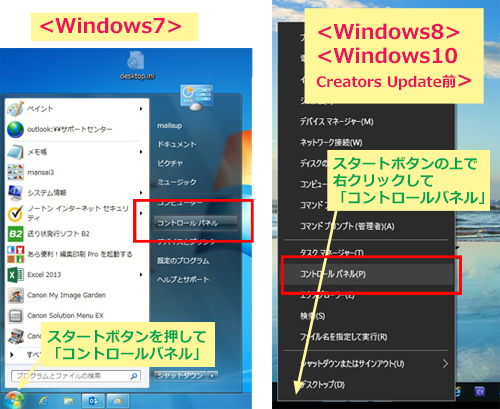Click the desktop.ini file on desktop
Screen dimensions: 500x409
(x=137, y=66)
